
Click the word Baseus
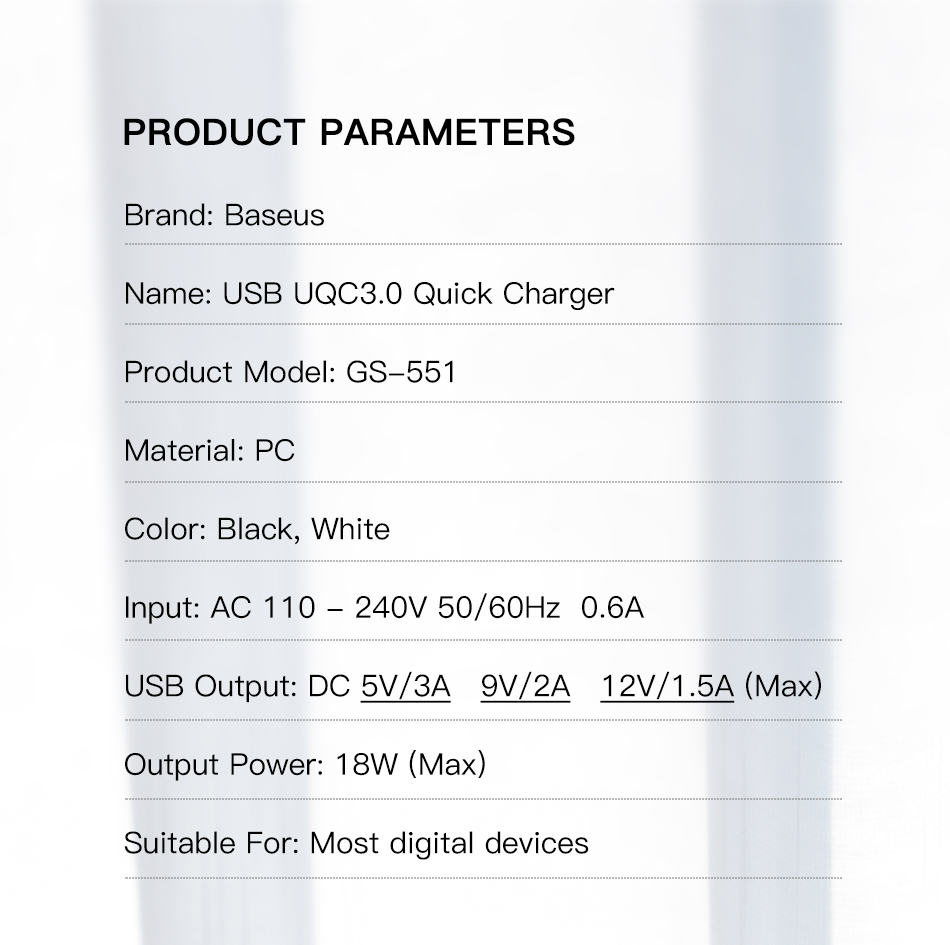coord(274,216)
